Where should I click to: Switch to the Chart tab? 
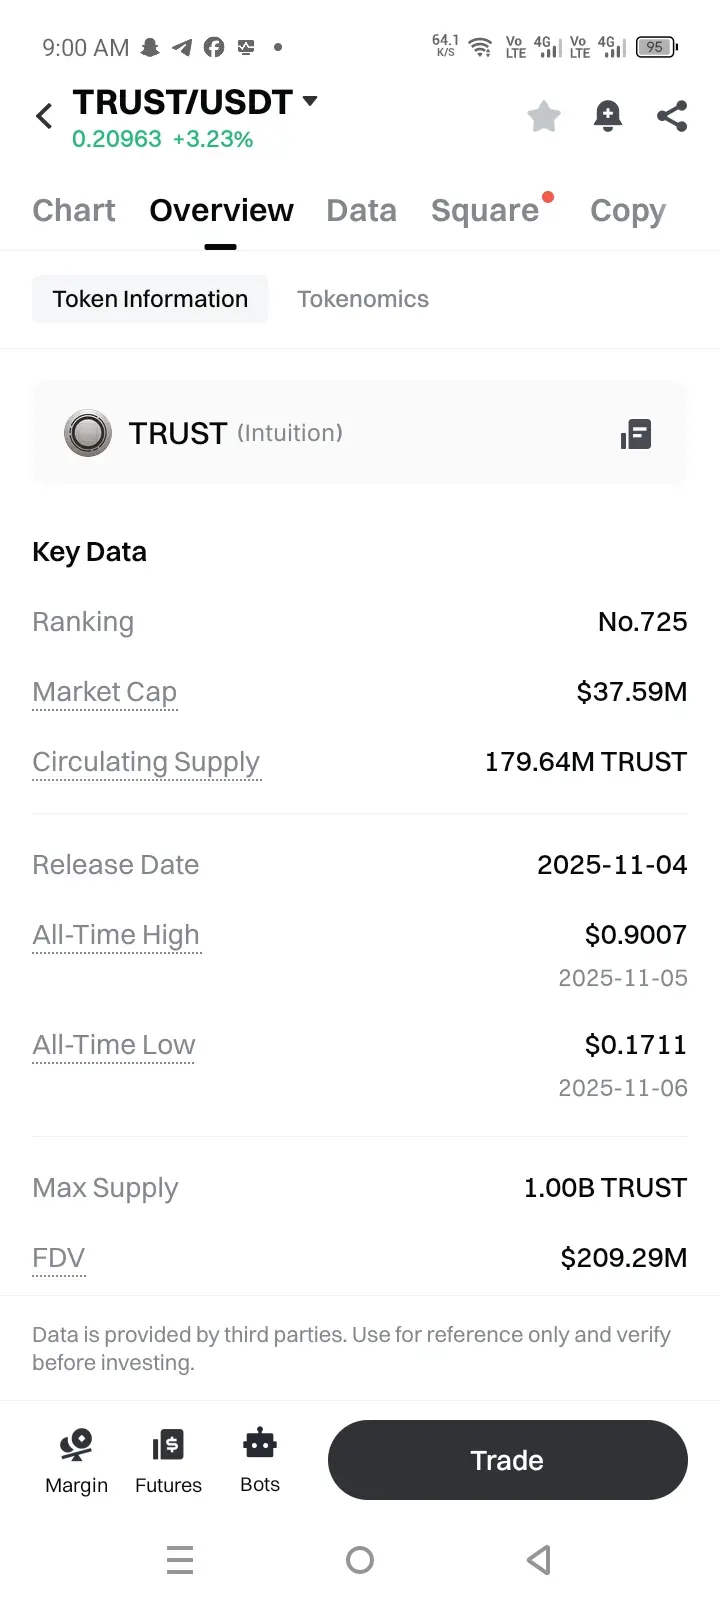click(74, 211)
